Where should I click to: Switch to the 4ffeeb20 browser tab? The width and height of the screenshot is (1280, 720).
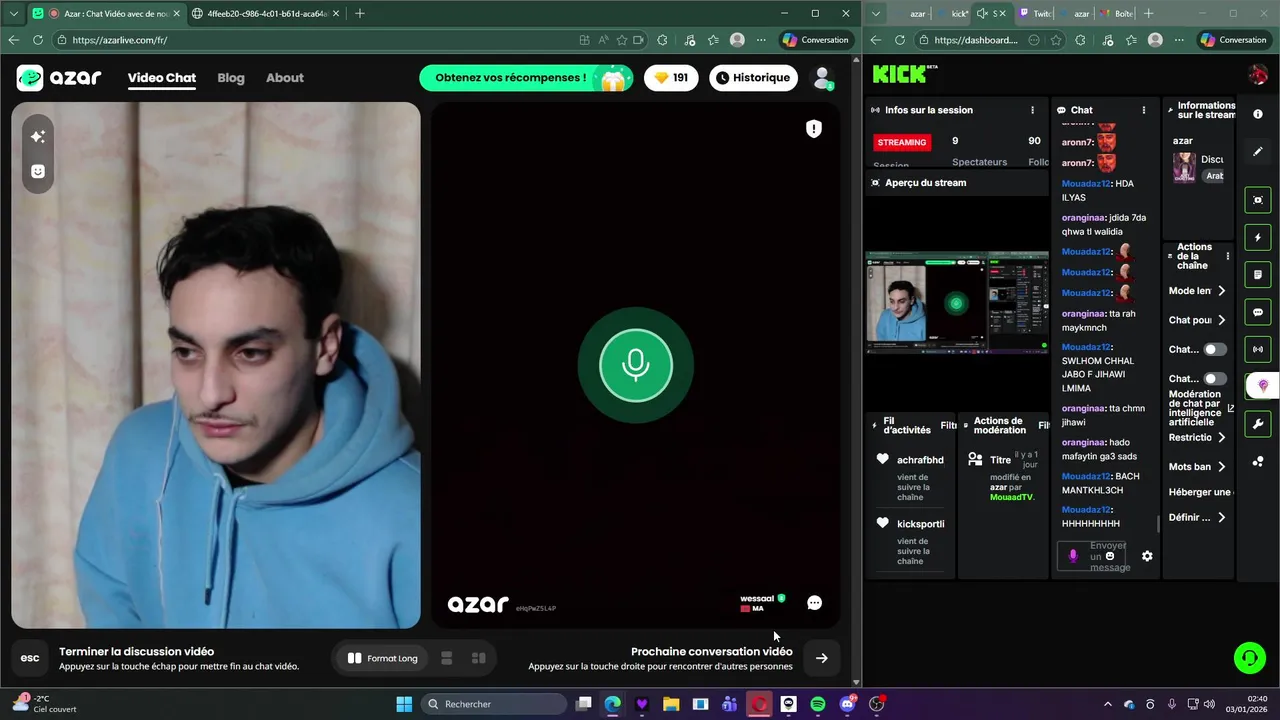(264, 13)
